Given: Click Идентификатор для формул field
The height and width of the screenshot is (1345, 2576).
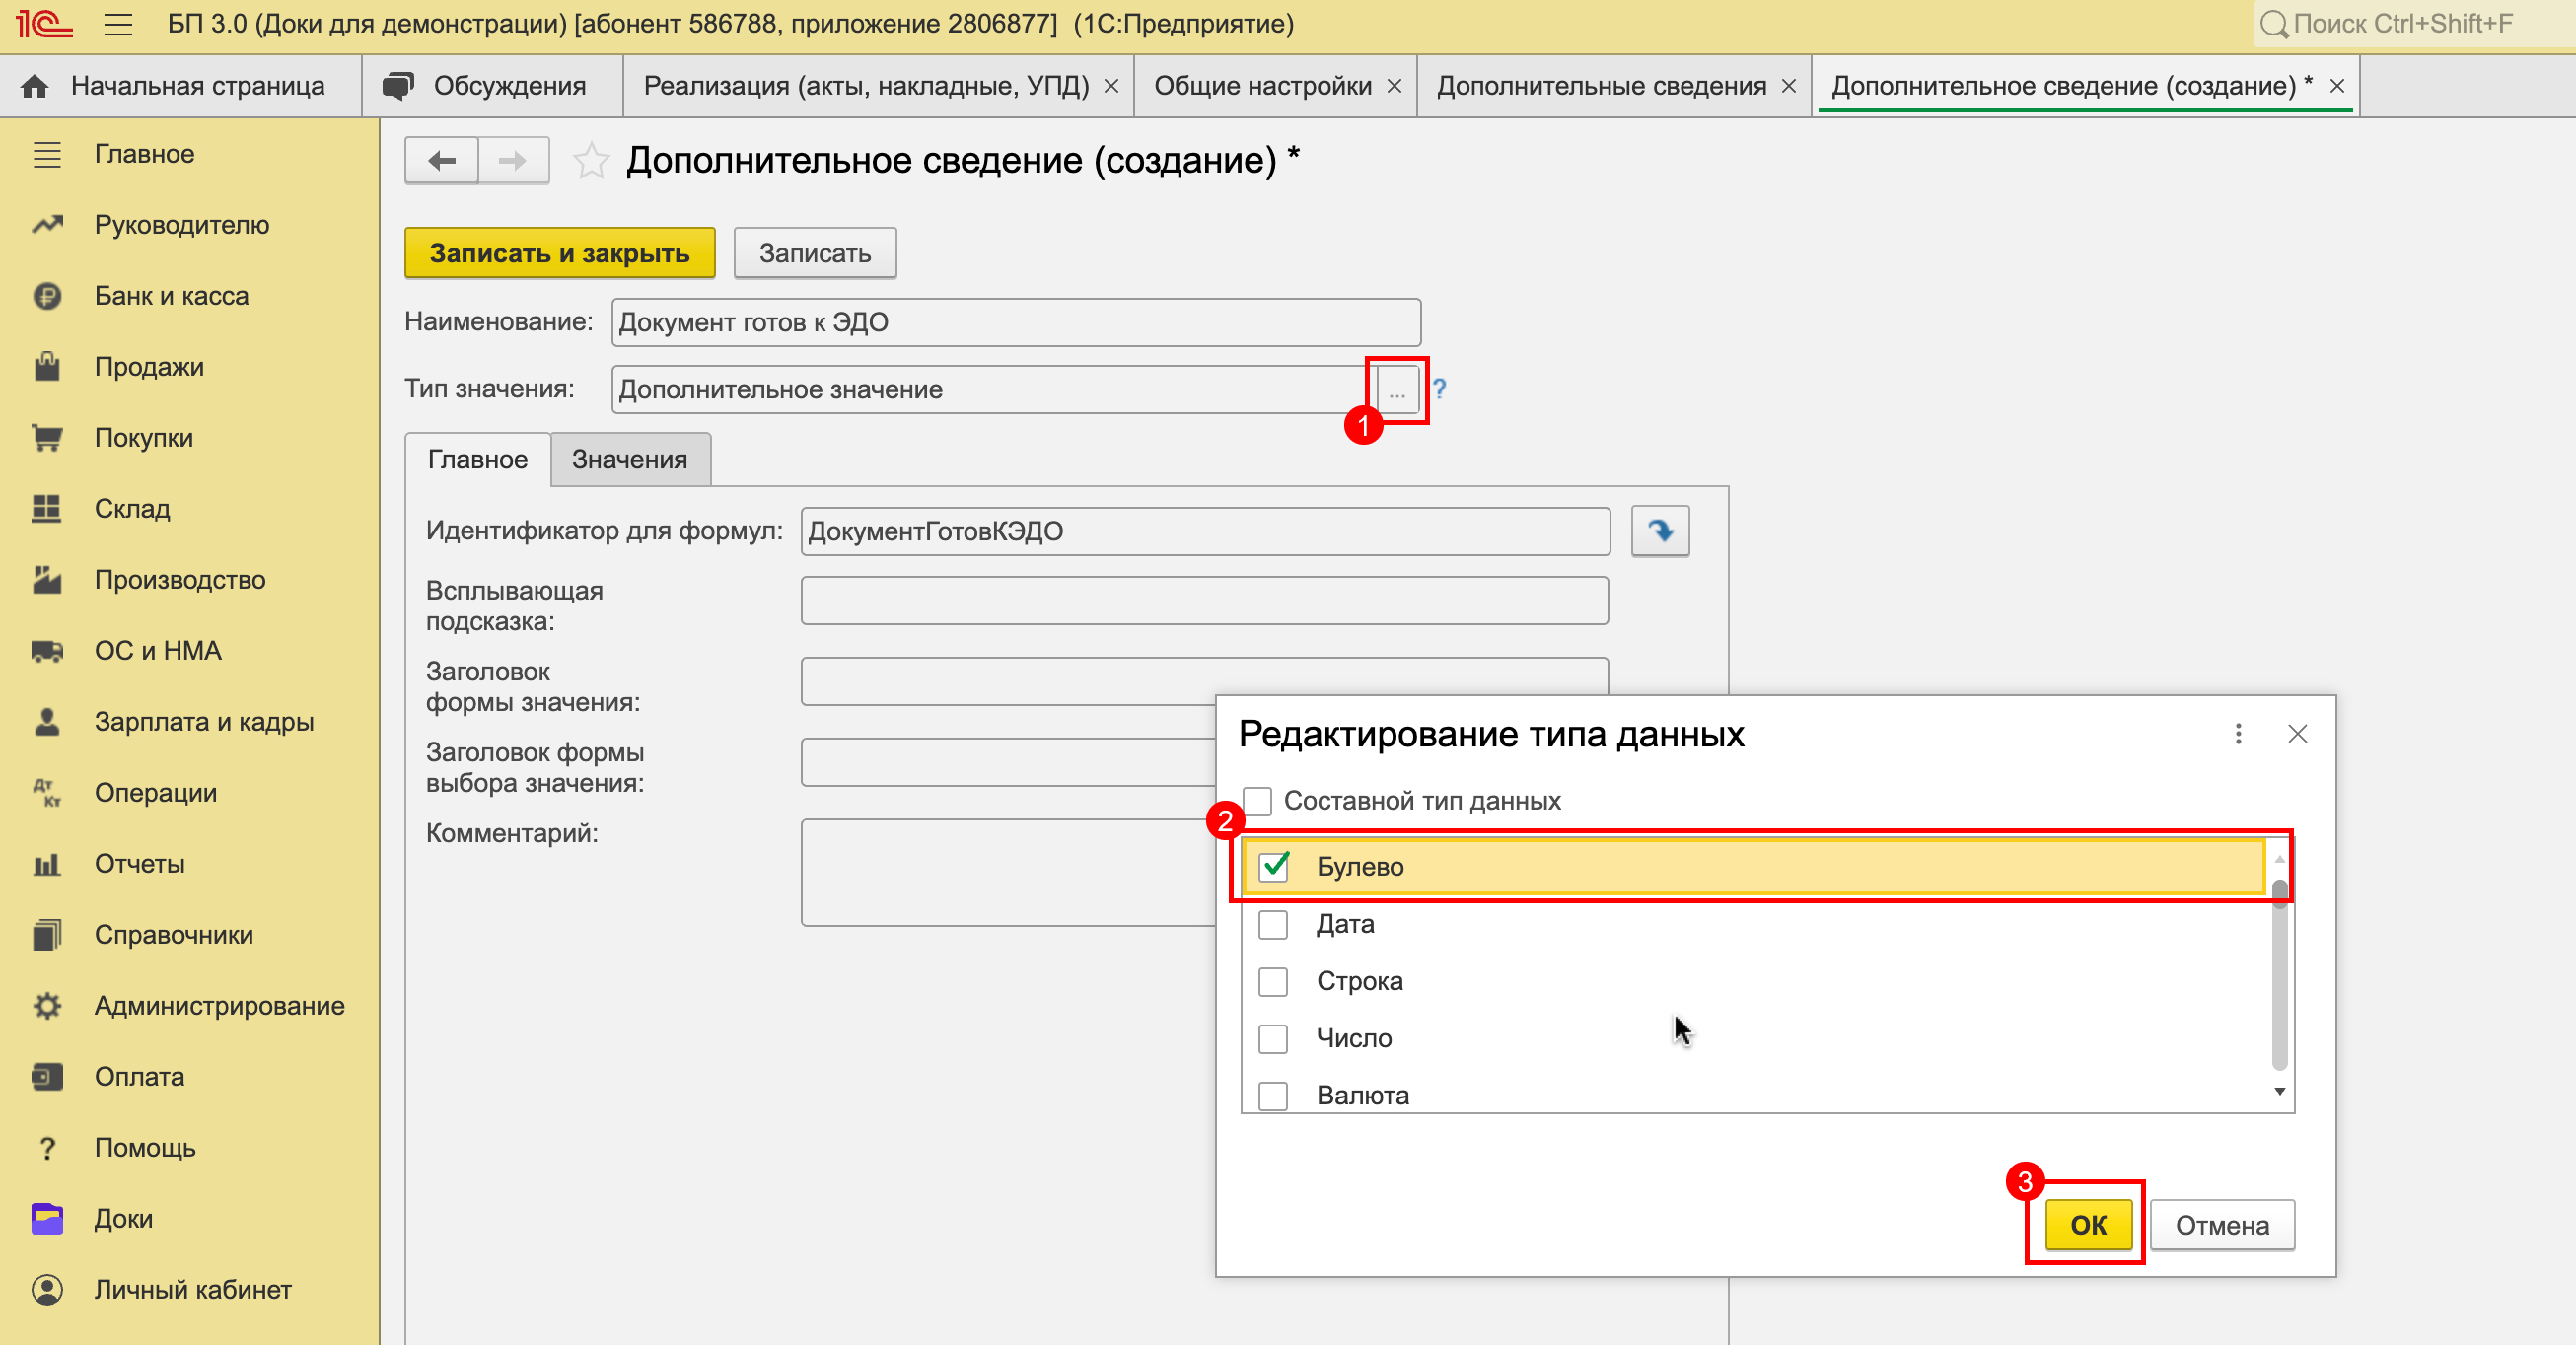Looking at the screenshot, I should (x=1205, y=531).
